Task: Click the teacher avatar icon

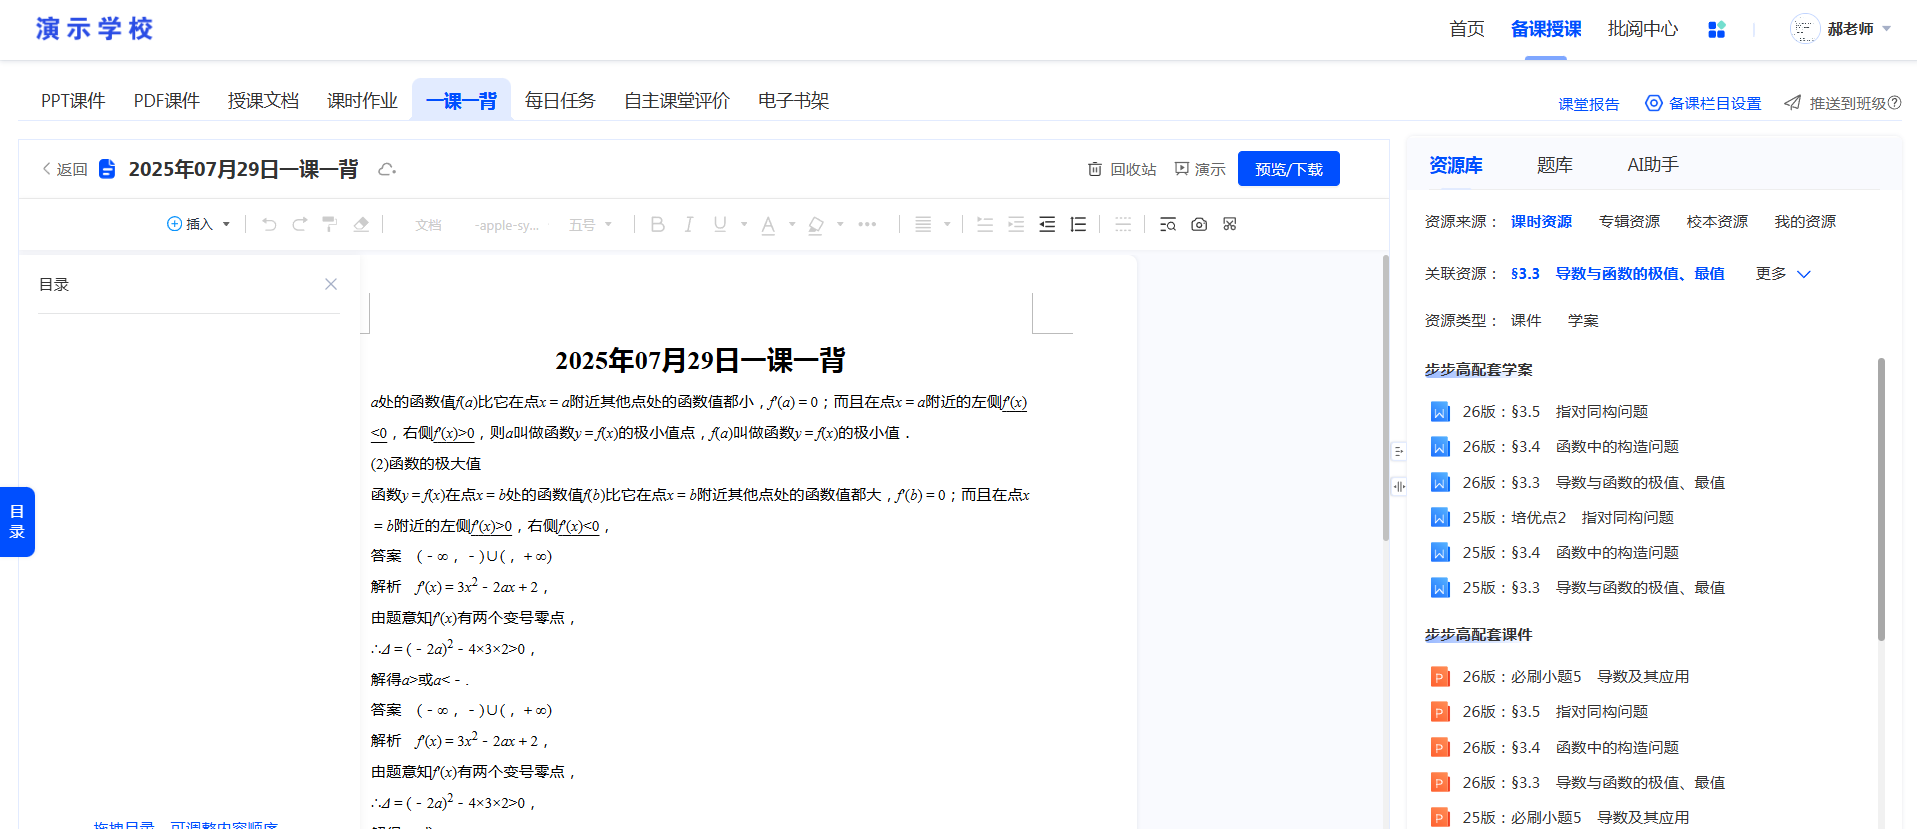Action: pyautogui.click(x=1804, y=29)
